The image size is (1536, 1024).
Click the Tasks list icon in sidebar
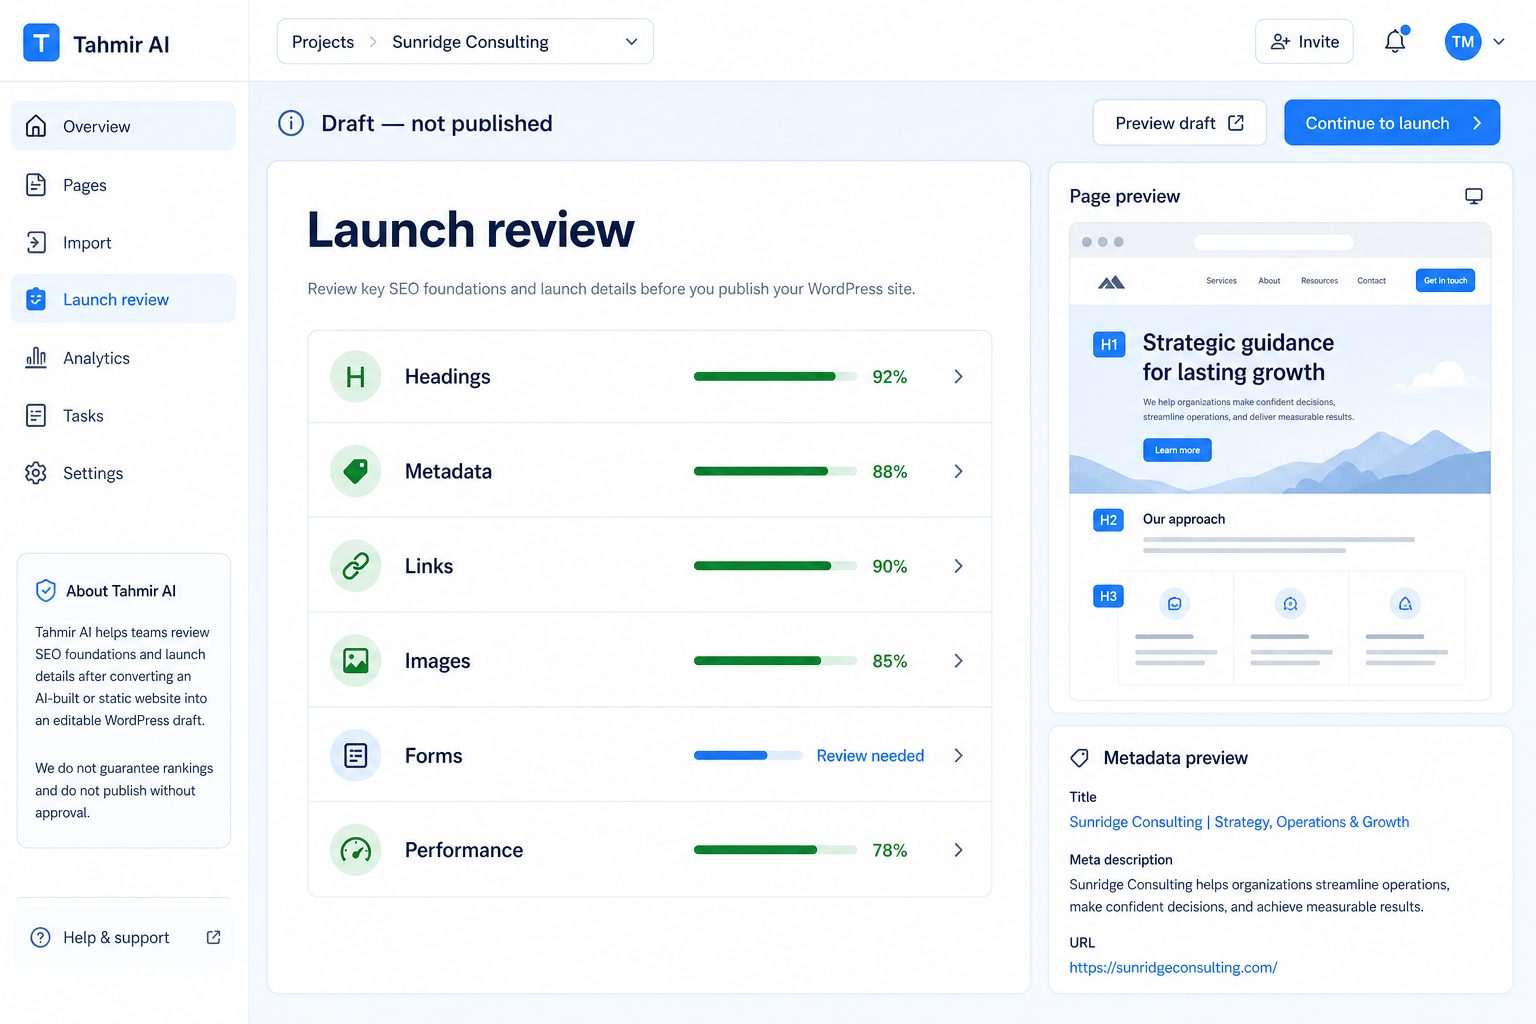tap(36, 415)
